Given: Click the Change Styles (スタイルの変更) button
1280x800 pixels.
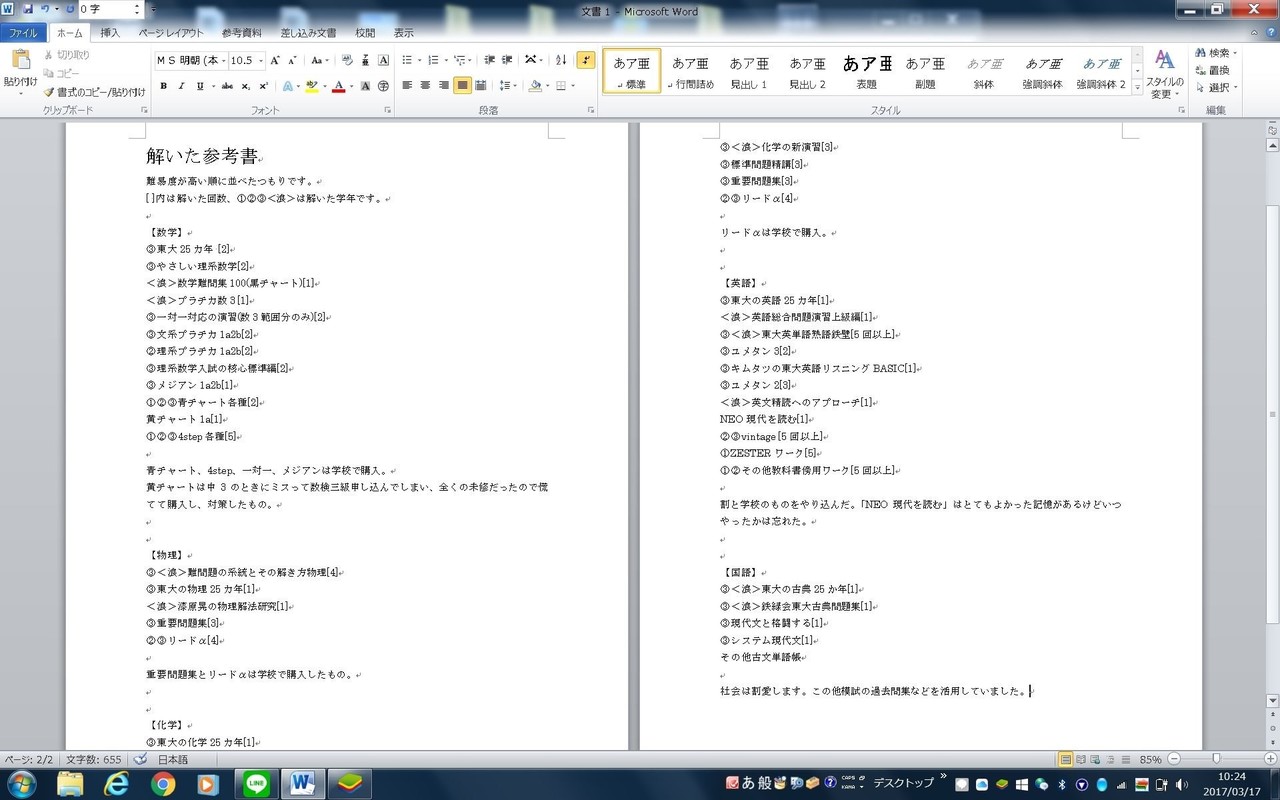Looking at the screenshot, I should [x=1165, y=74].
